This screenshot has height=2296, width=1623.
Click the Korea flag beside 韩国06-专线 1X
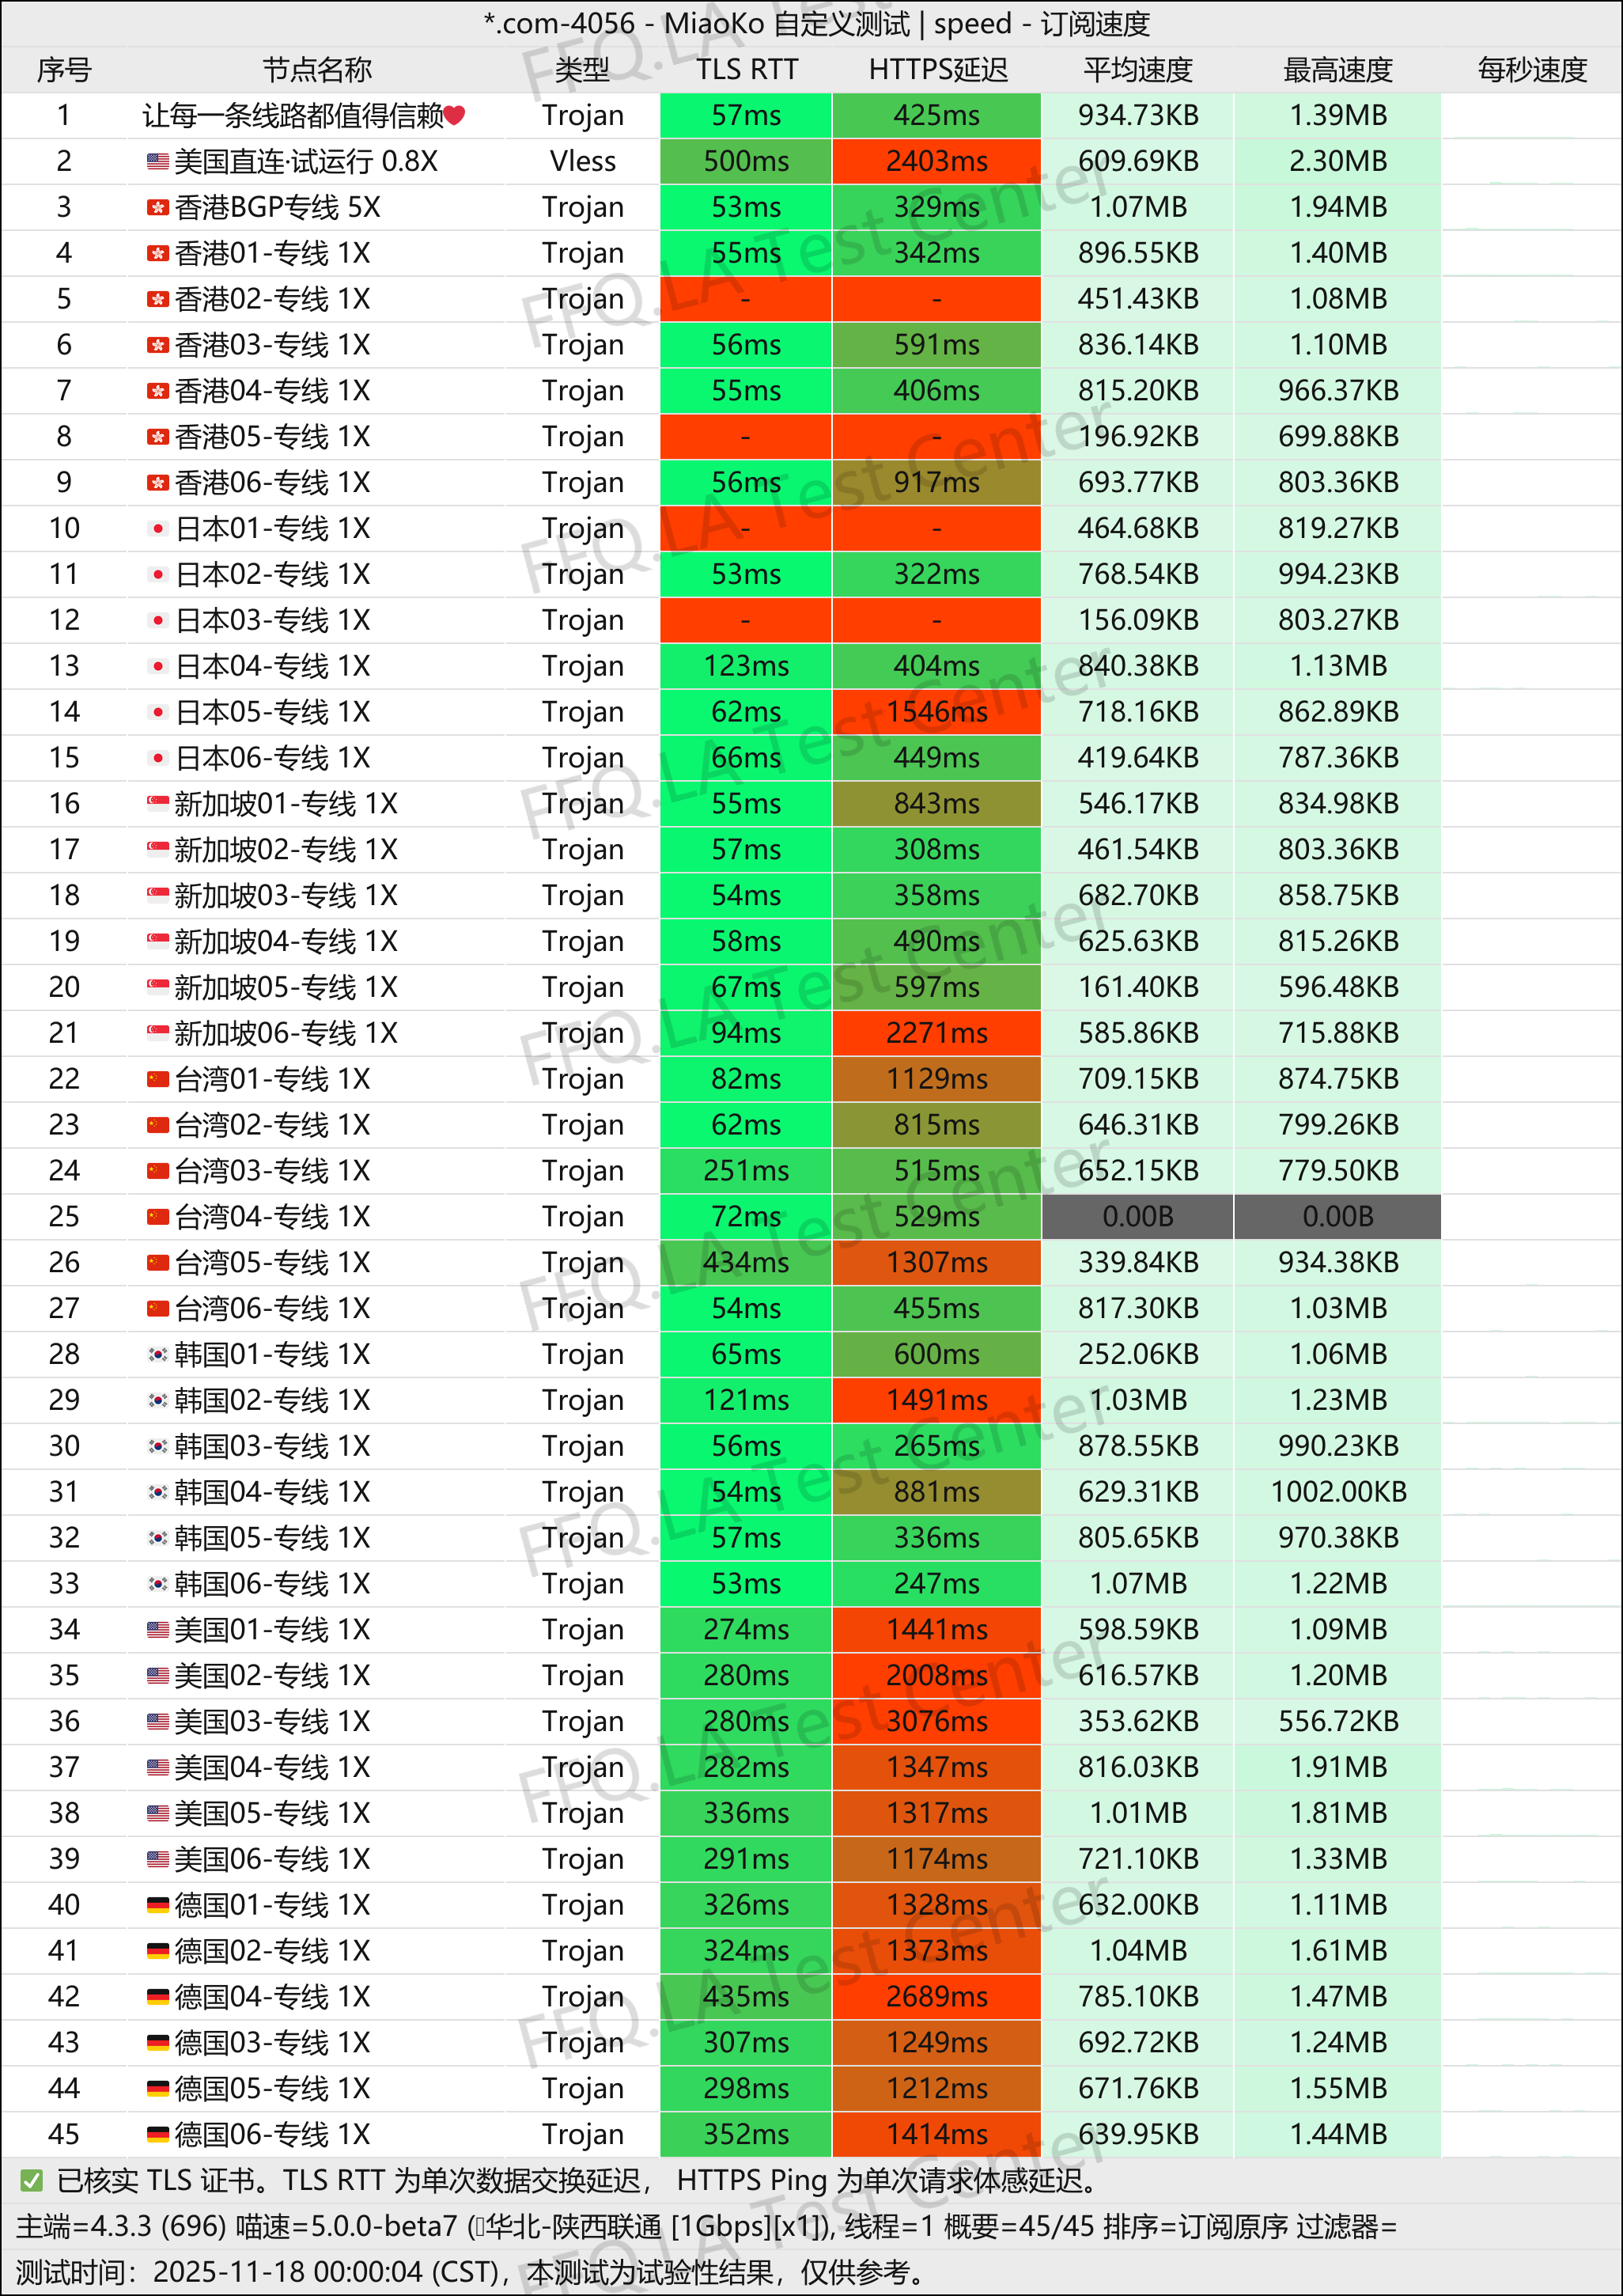coord(157,1583)
